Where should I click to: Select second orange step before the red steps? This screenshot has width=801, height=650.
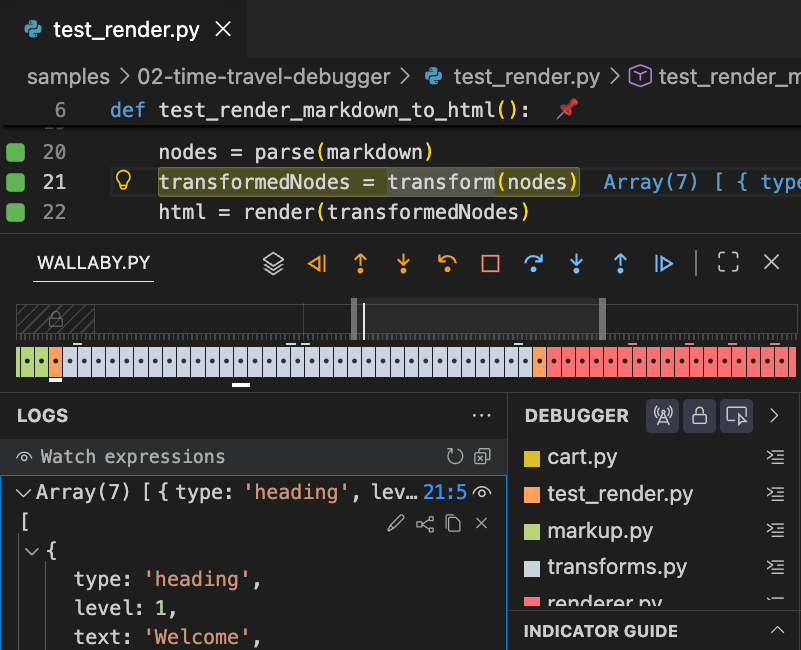coord(539,362)
